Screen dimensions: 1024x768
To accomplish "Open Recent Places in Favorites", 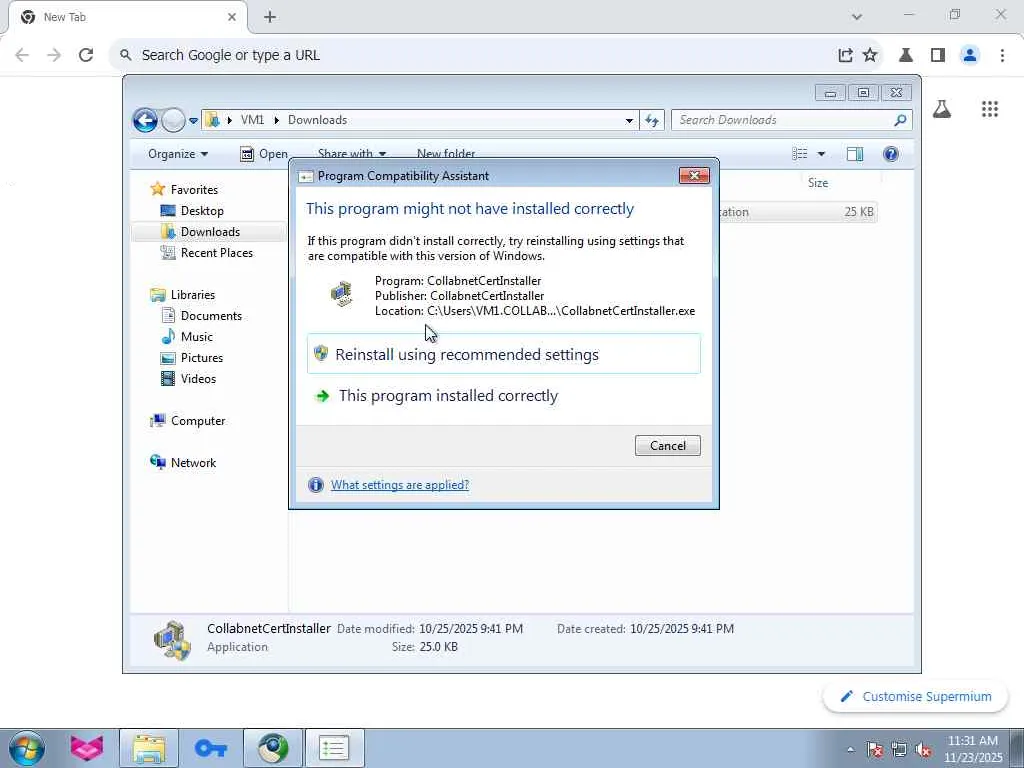I will coord(207,253).
